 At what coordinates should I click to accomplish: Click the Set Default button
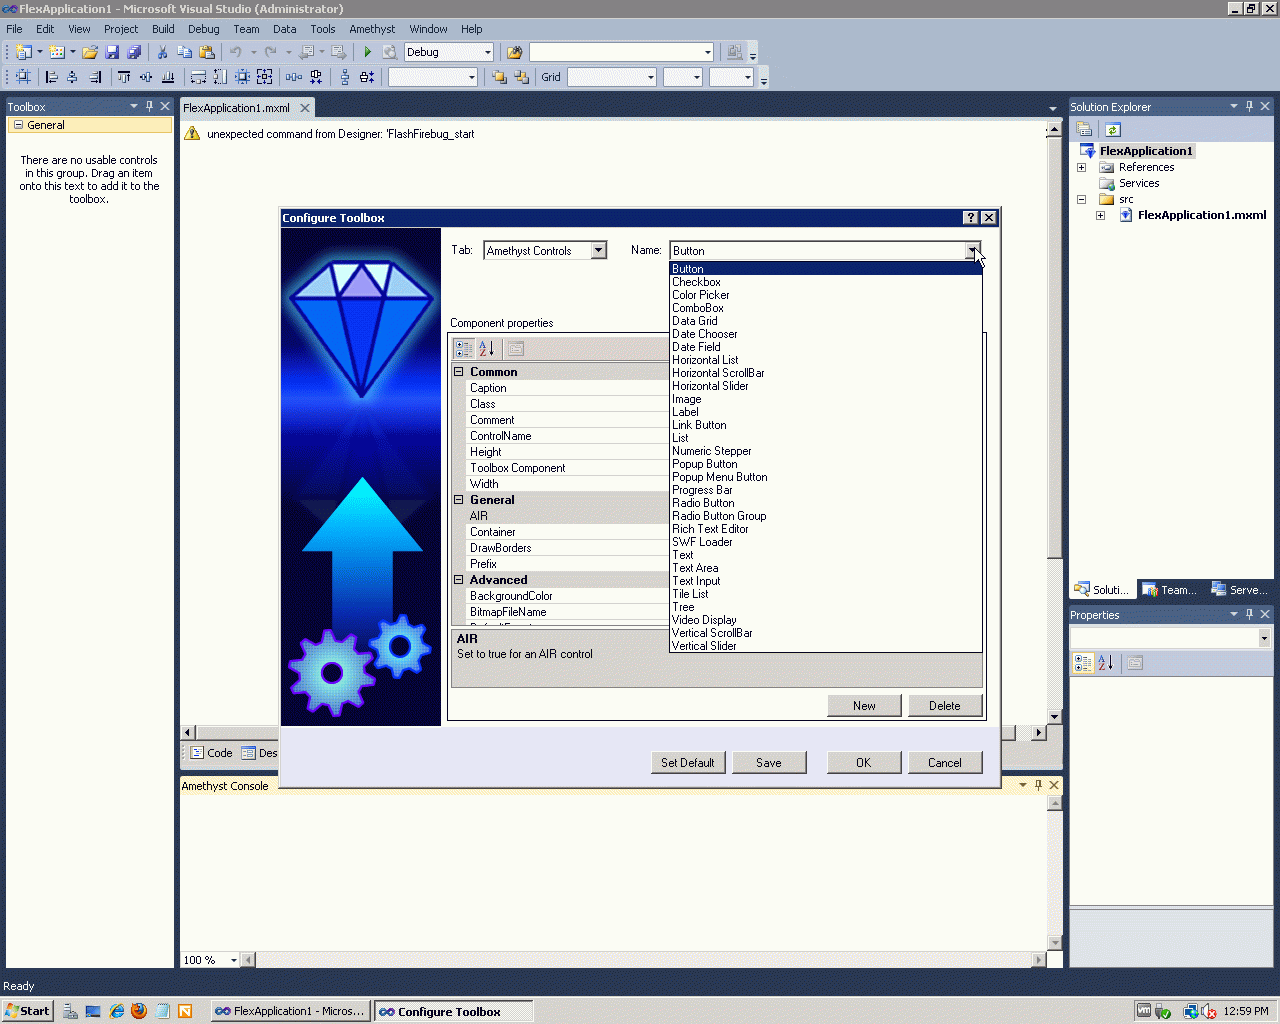coord(688,762)
